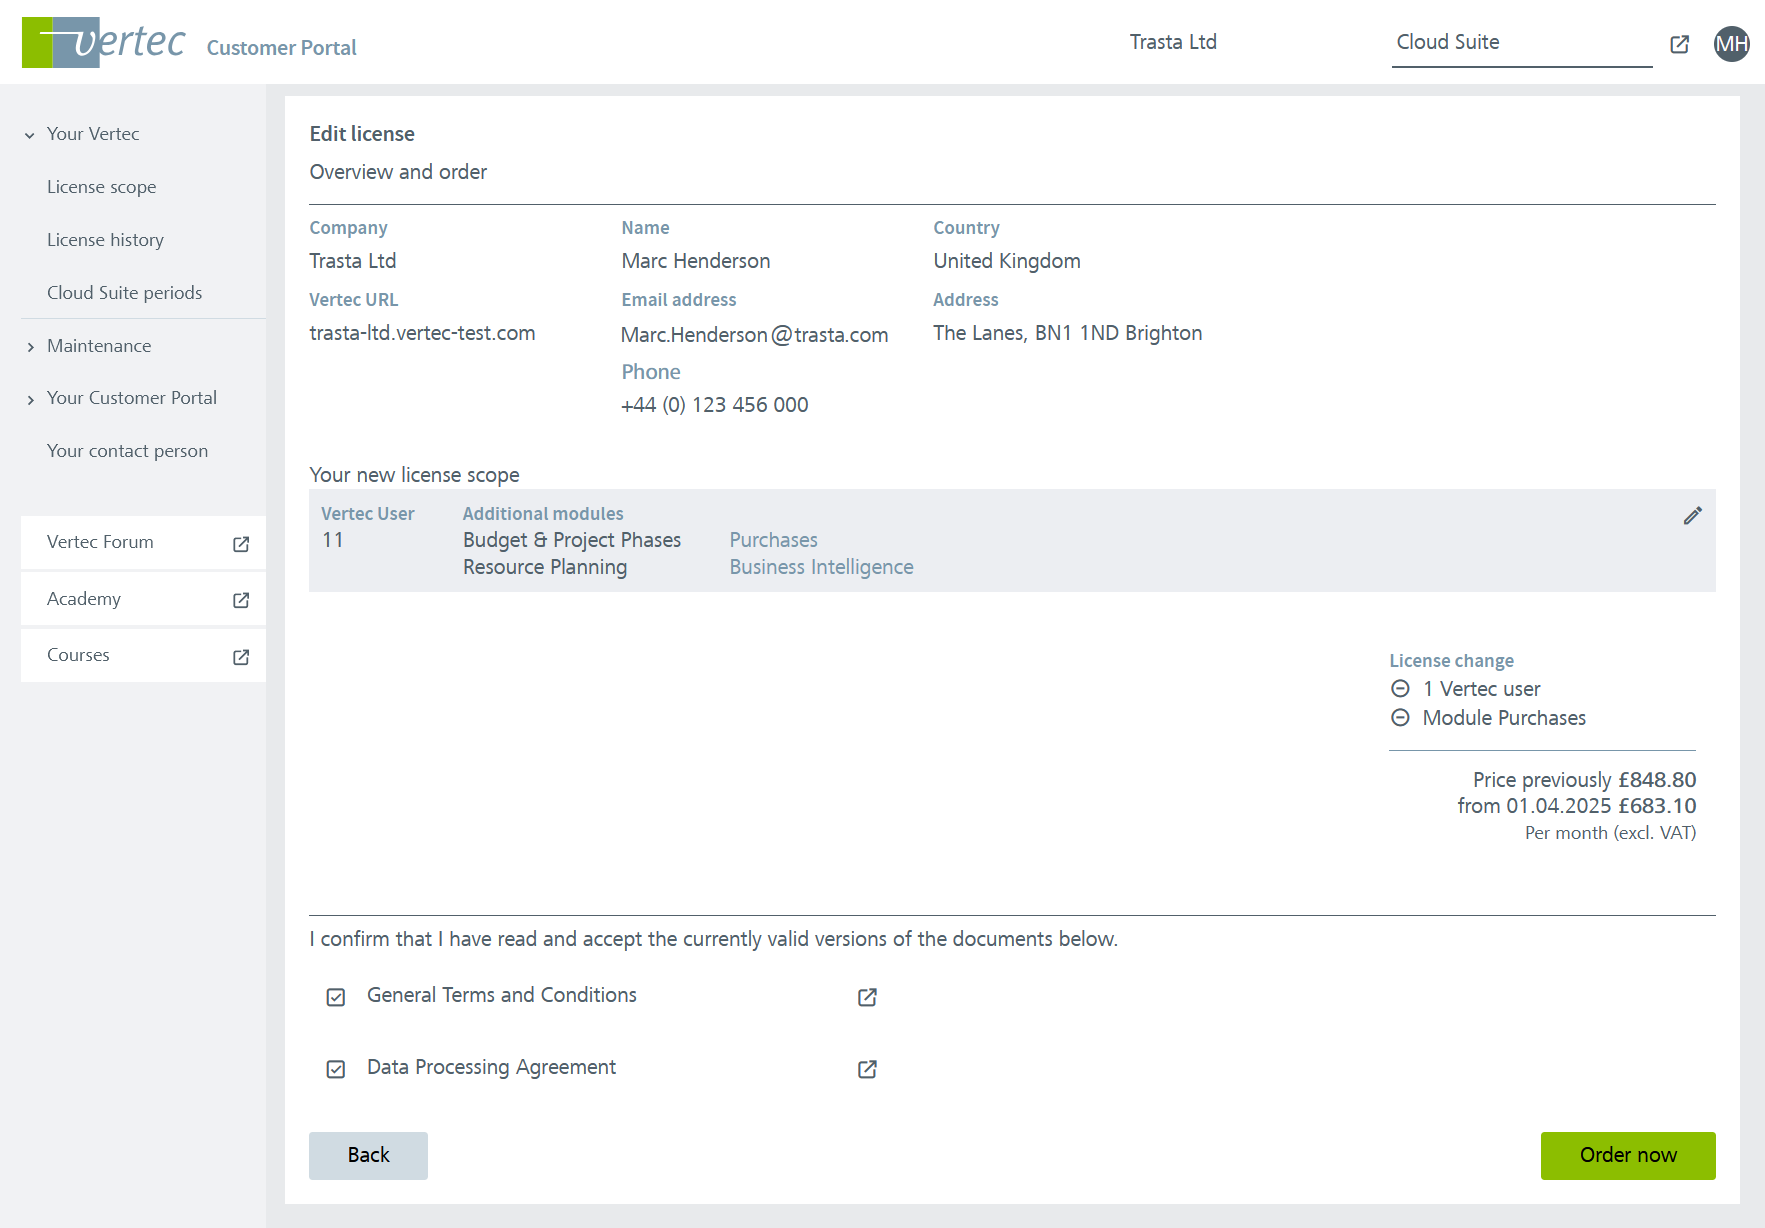Click the external link icon beside Courses

click(241, 657)
